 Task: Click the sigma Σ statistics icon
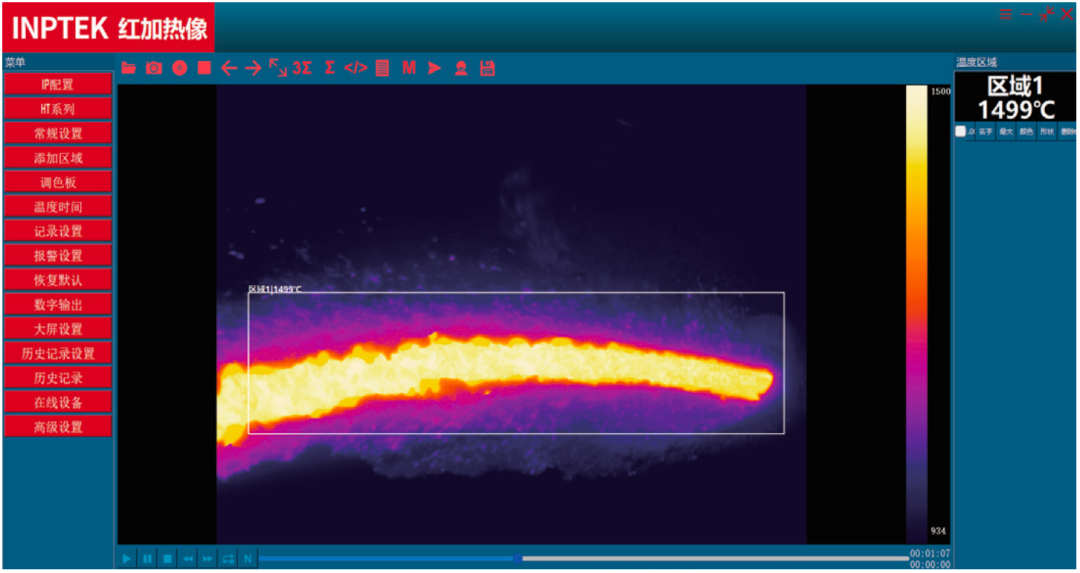(329, 68)
